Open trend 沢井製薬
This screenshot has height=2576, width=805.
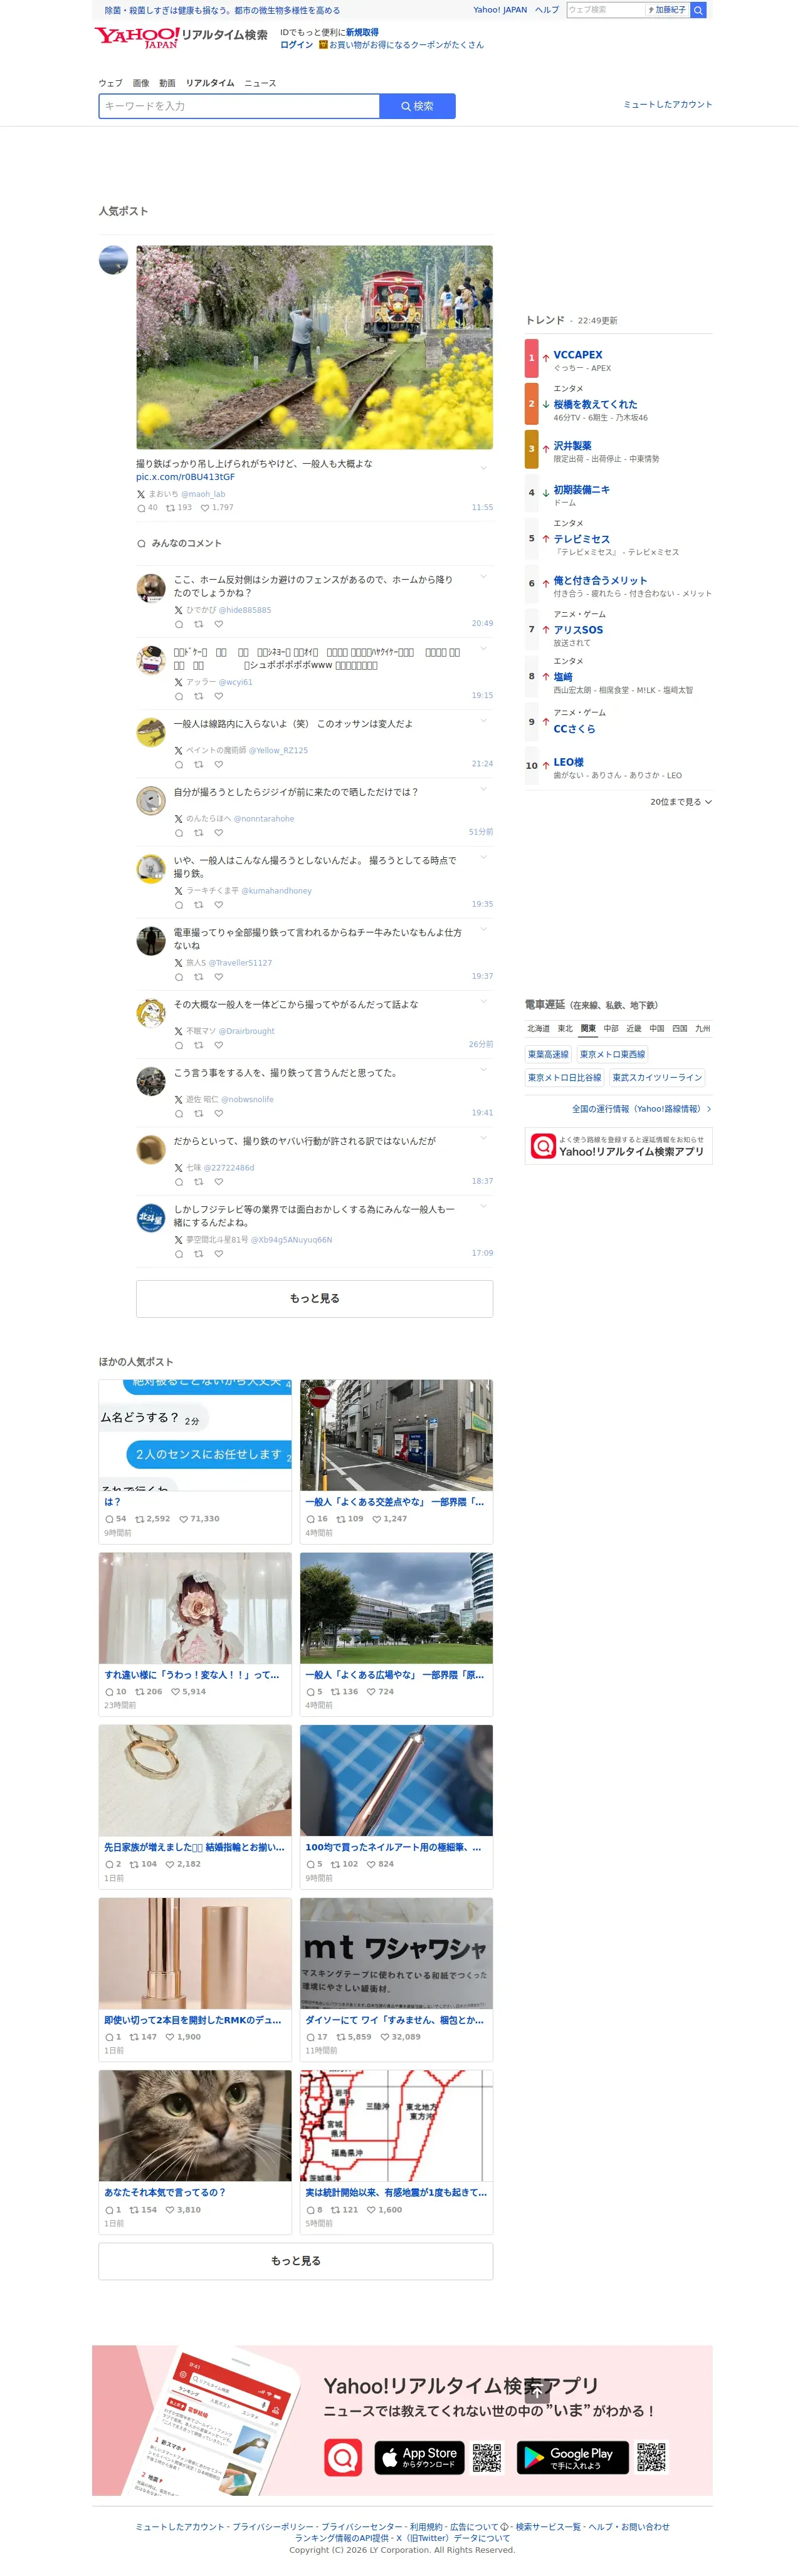pyautogui.click(x=572, y=446)
